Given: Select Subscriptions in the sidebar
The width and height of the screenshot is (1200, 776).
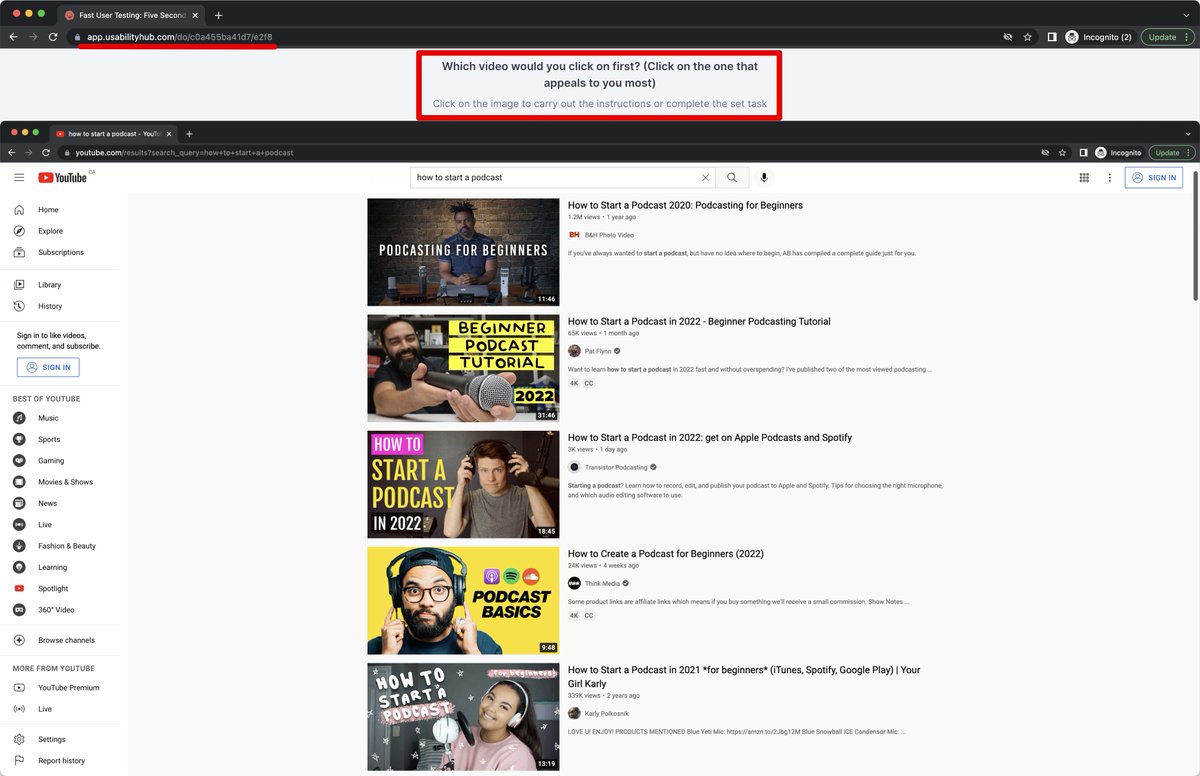Looking at the screenshot, I should pos(60,252).
